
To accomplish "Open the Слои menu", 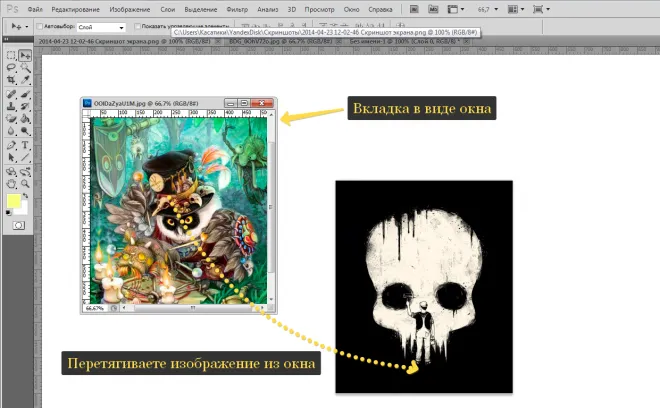I will point(168,9).
